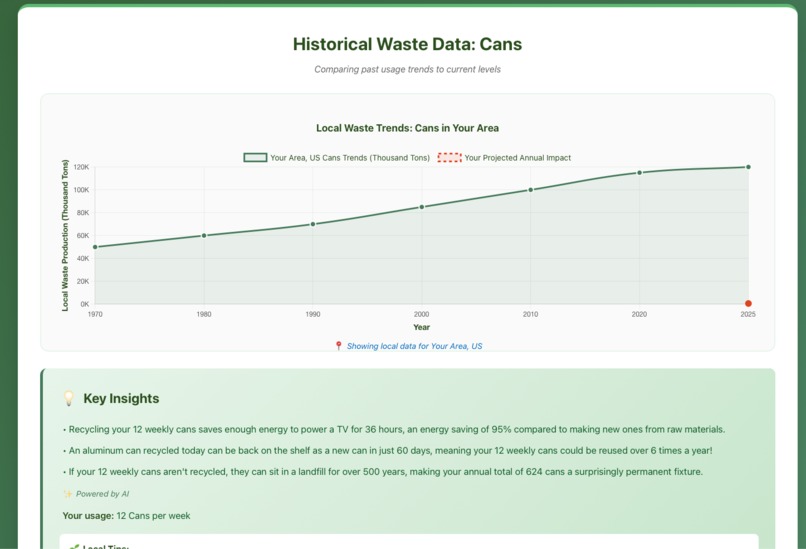Click the 80K y-axis tick label
Image resolution: width=806 pixels, height=549 pixels.
(83, 213)
